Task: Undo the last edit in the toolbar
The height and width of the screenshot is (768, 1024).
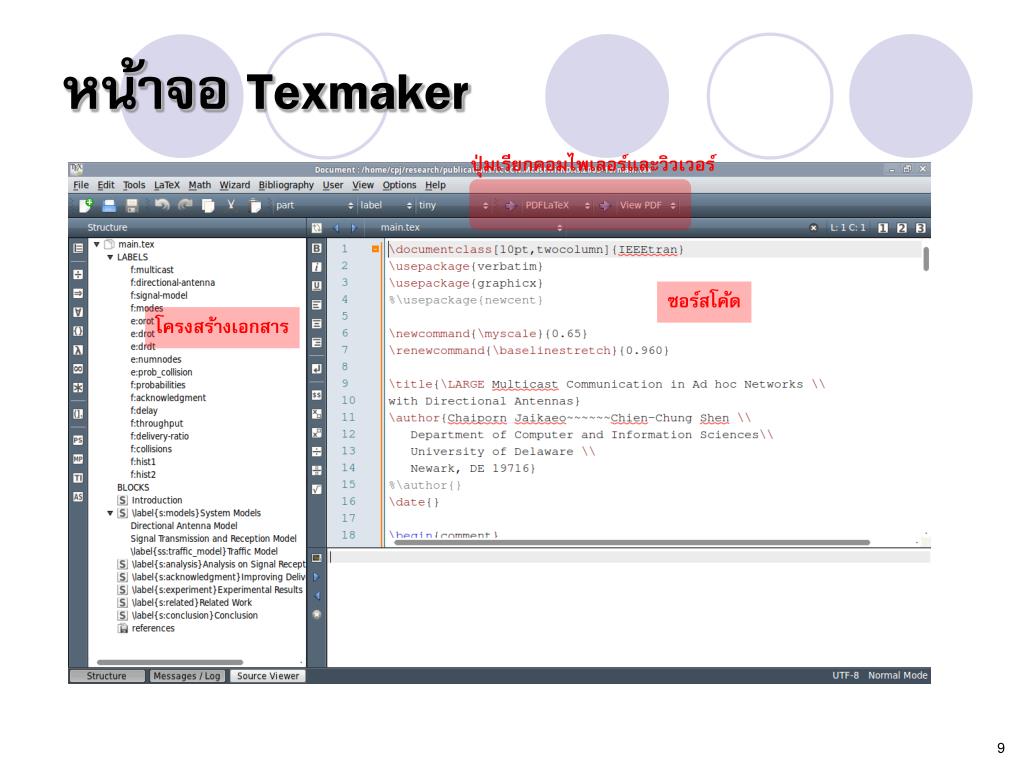Action: click(161, 205)
